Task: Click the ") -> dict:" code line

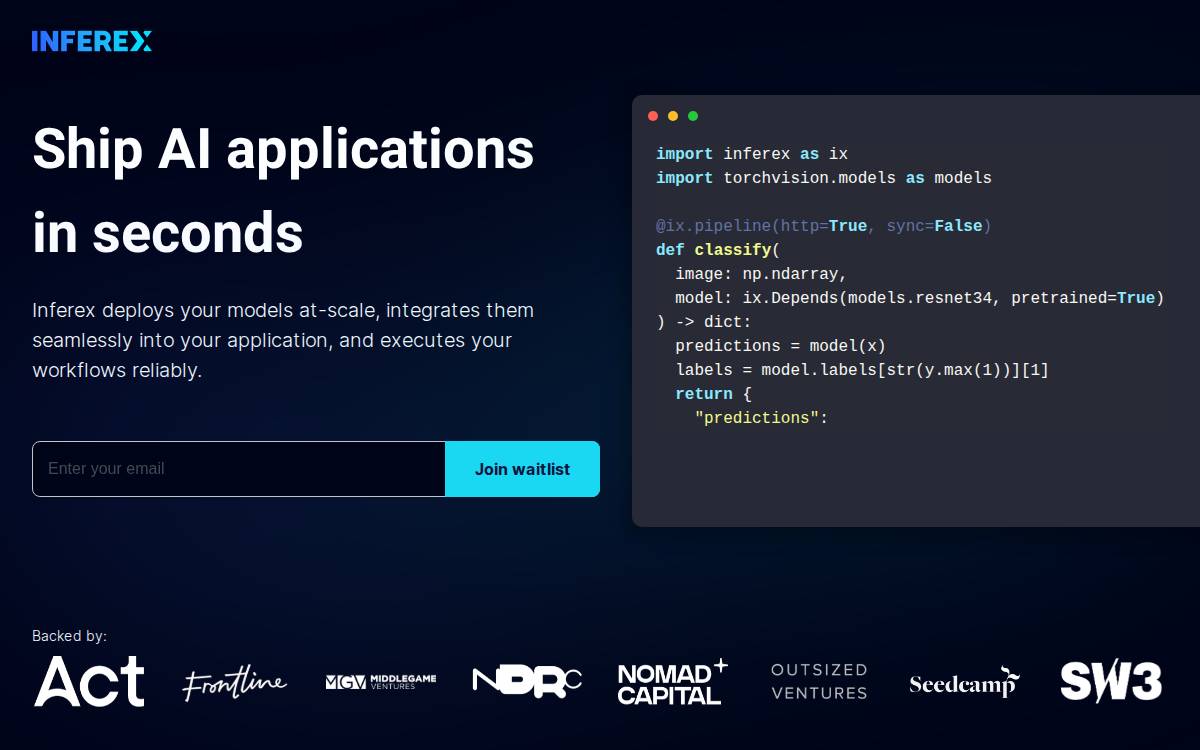Action: click(704, 322)
